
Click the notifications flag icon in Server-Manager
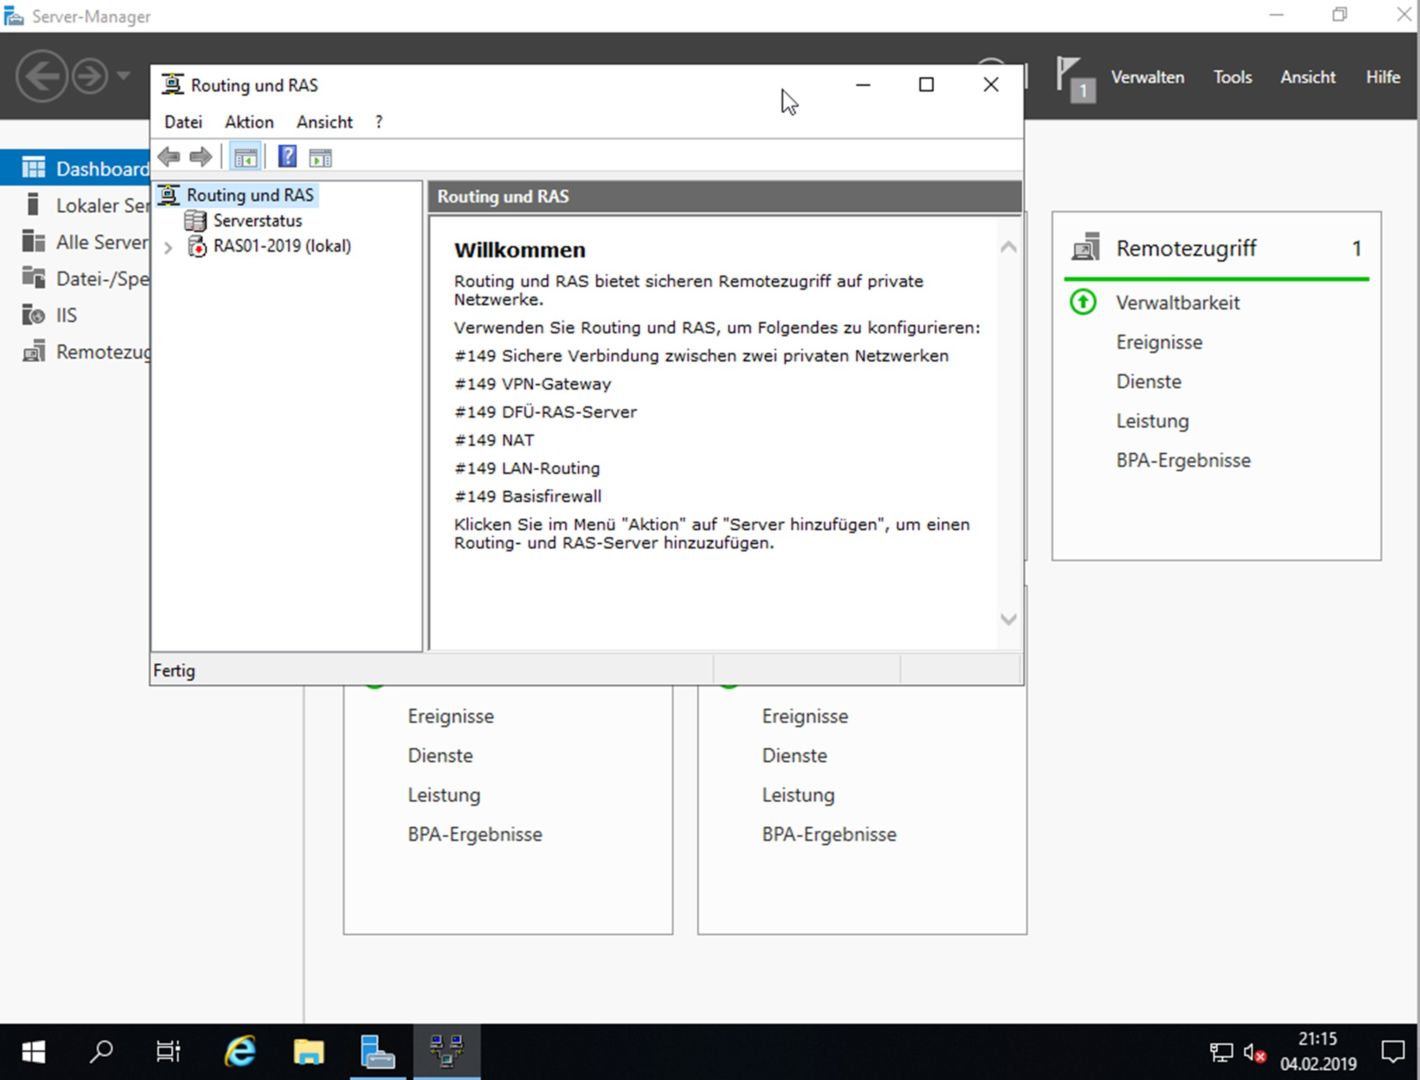tap(1075, 79)
